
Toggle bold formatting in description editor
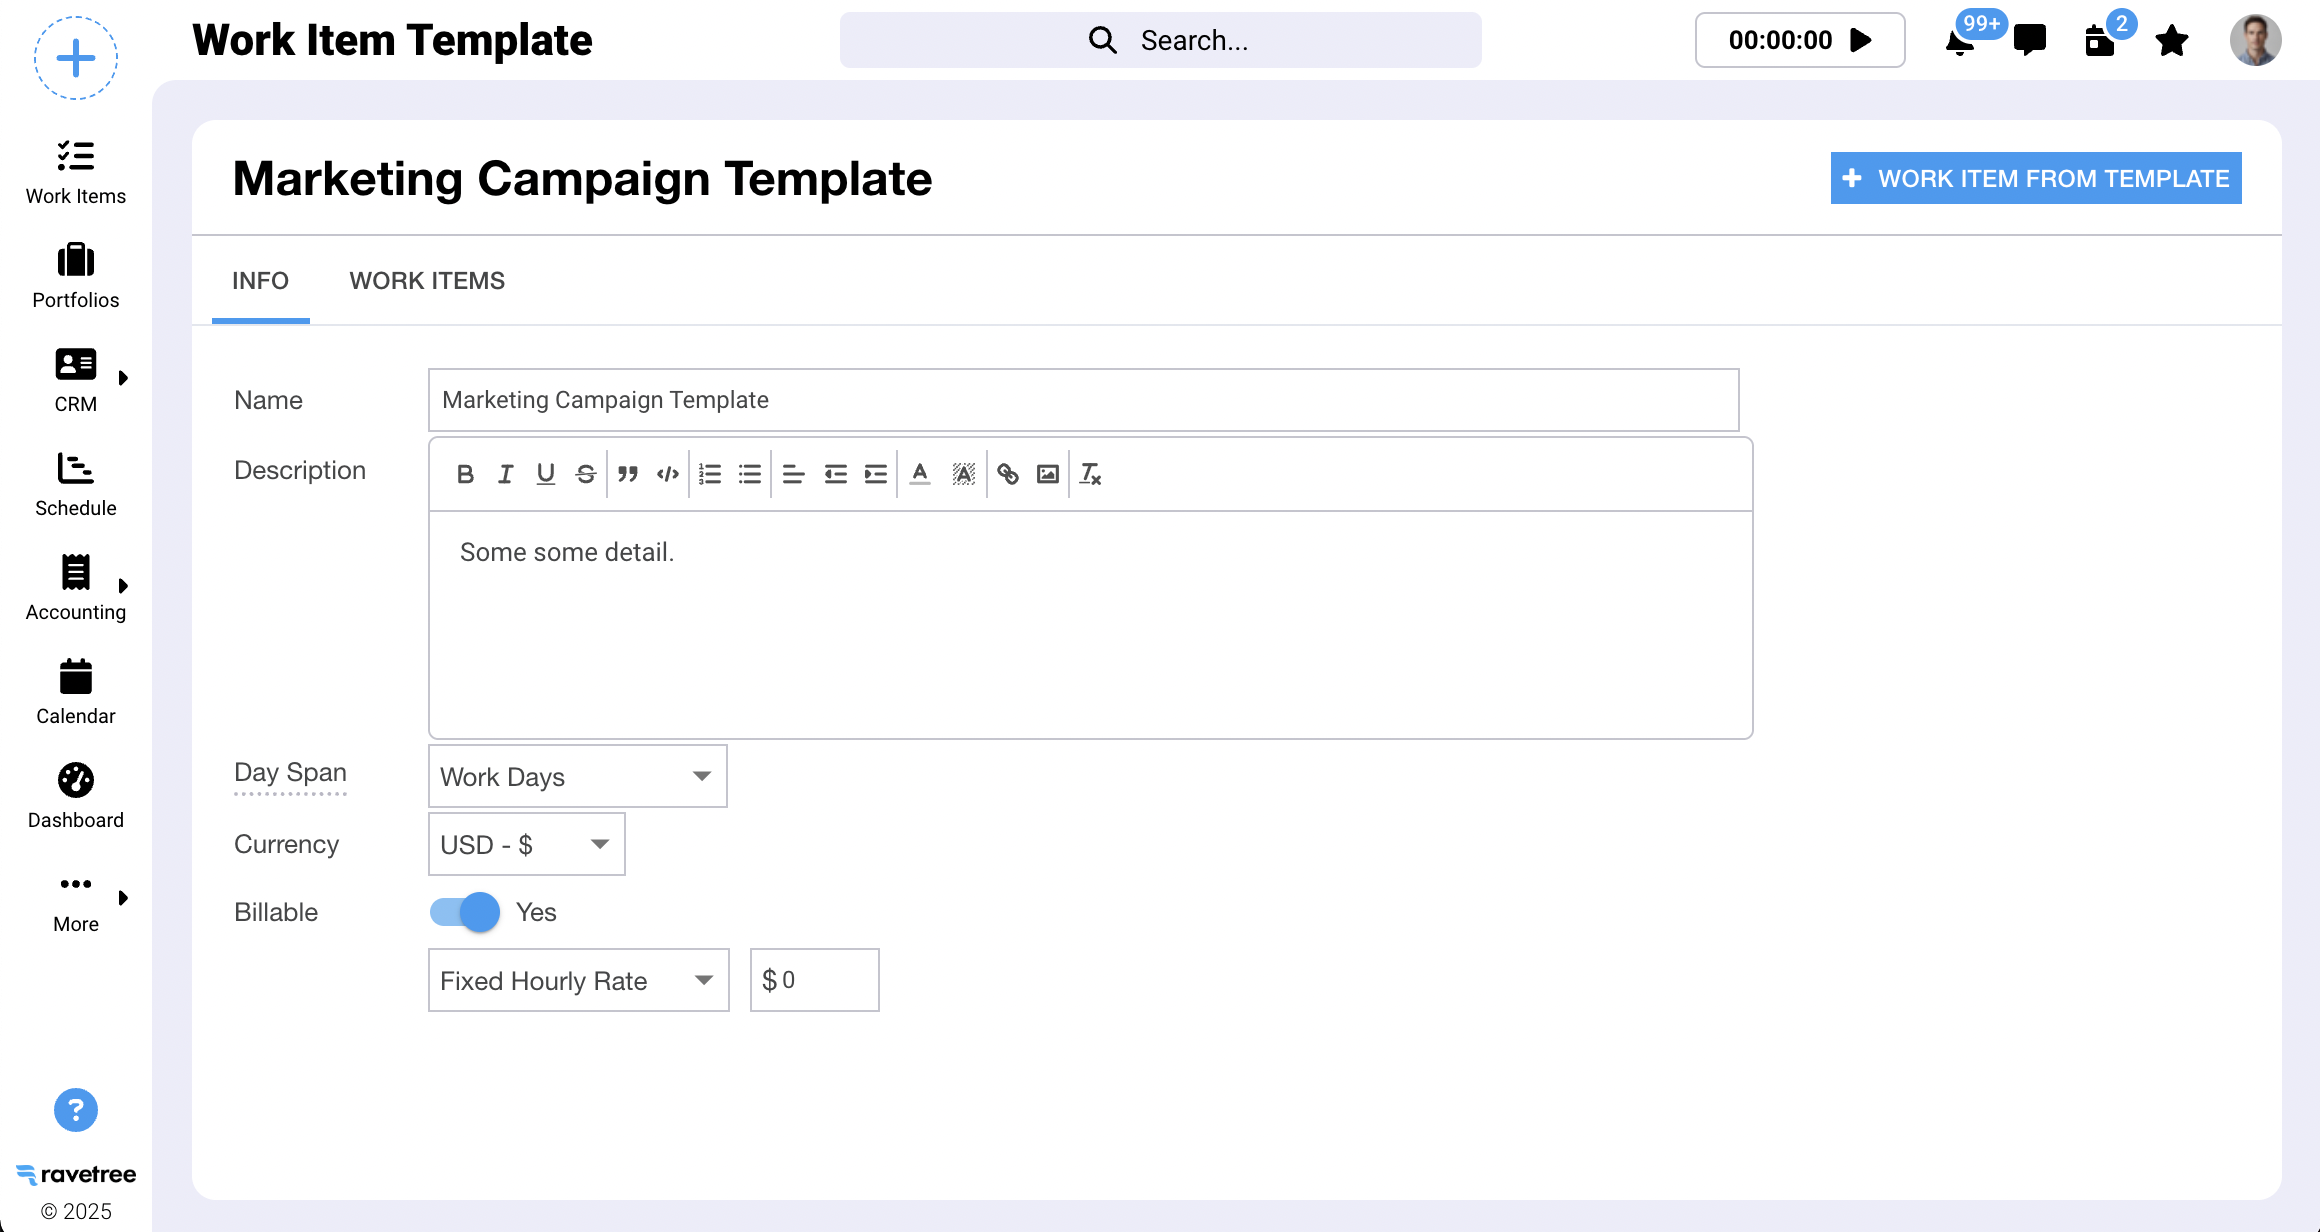click(465, 474)
